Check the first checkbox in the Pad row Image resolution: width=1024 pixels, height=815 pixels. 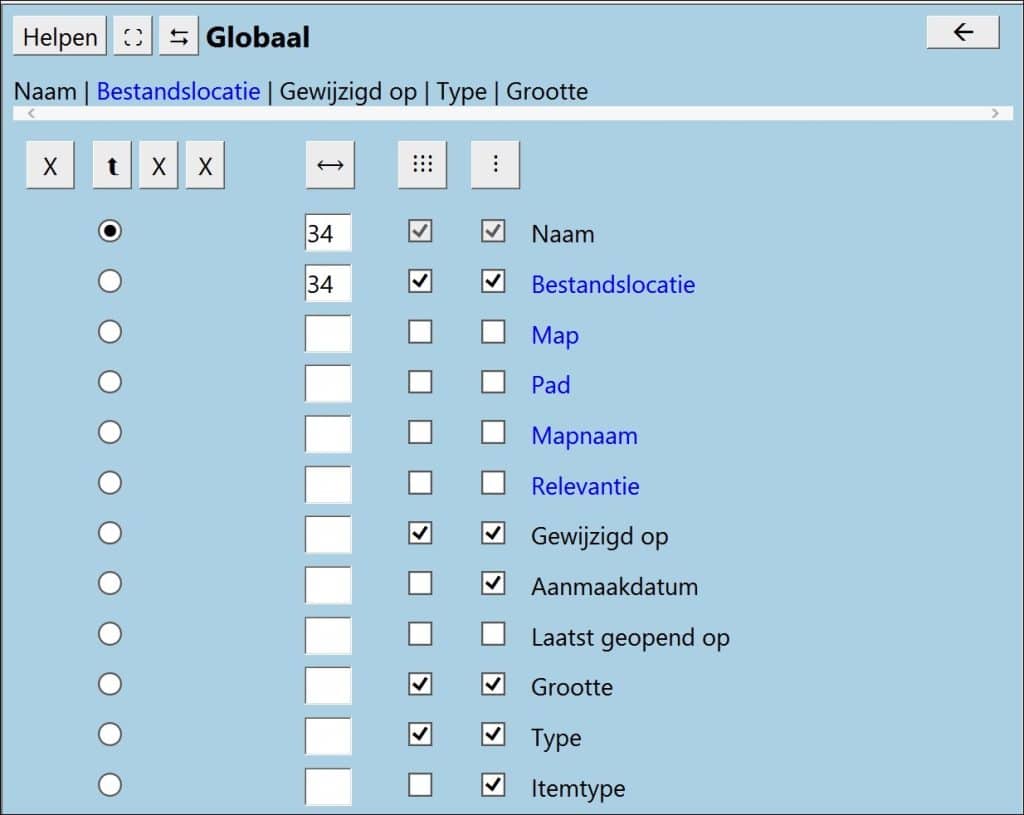pos(420,382)
